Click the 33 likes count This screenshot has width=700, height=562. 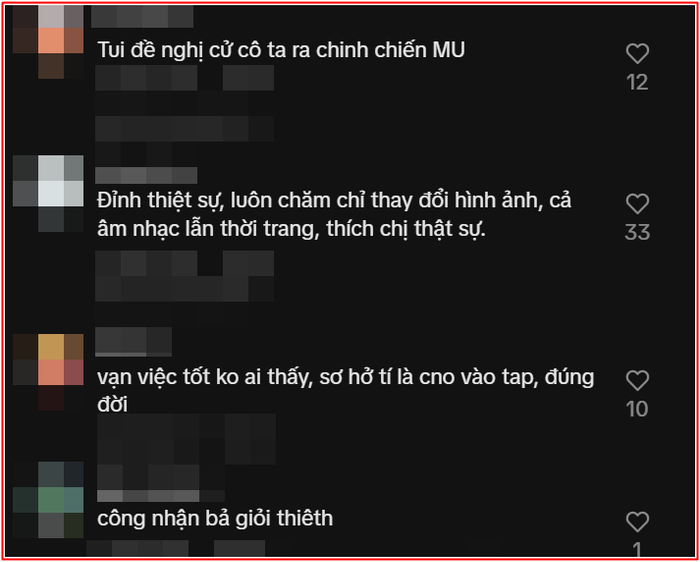(637, 233)
